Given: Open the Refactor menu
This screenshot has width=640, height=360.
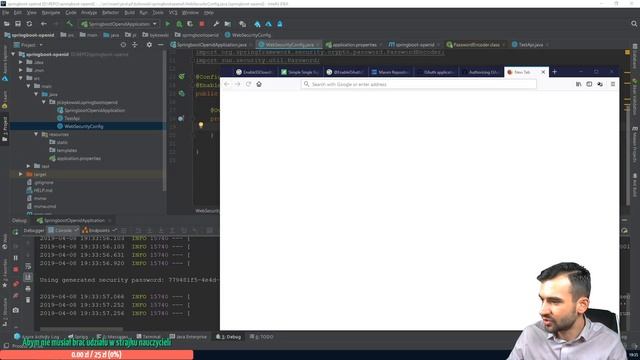Looking at the screenshot, I should pyautogui.click(x=110, y=13).
